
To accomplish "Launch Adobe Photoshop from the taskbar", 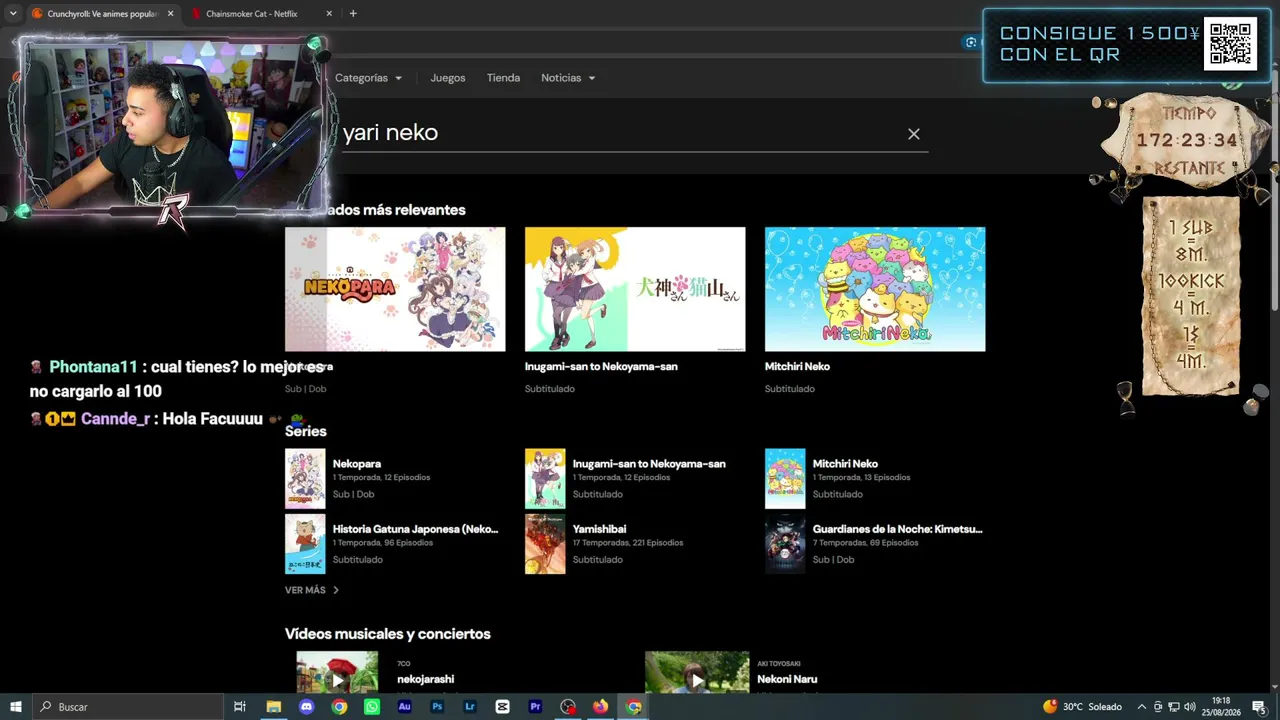I will [x=437, y=707].
